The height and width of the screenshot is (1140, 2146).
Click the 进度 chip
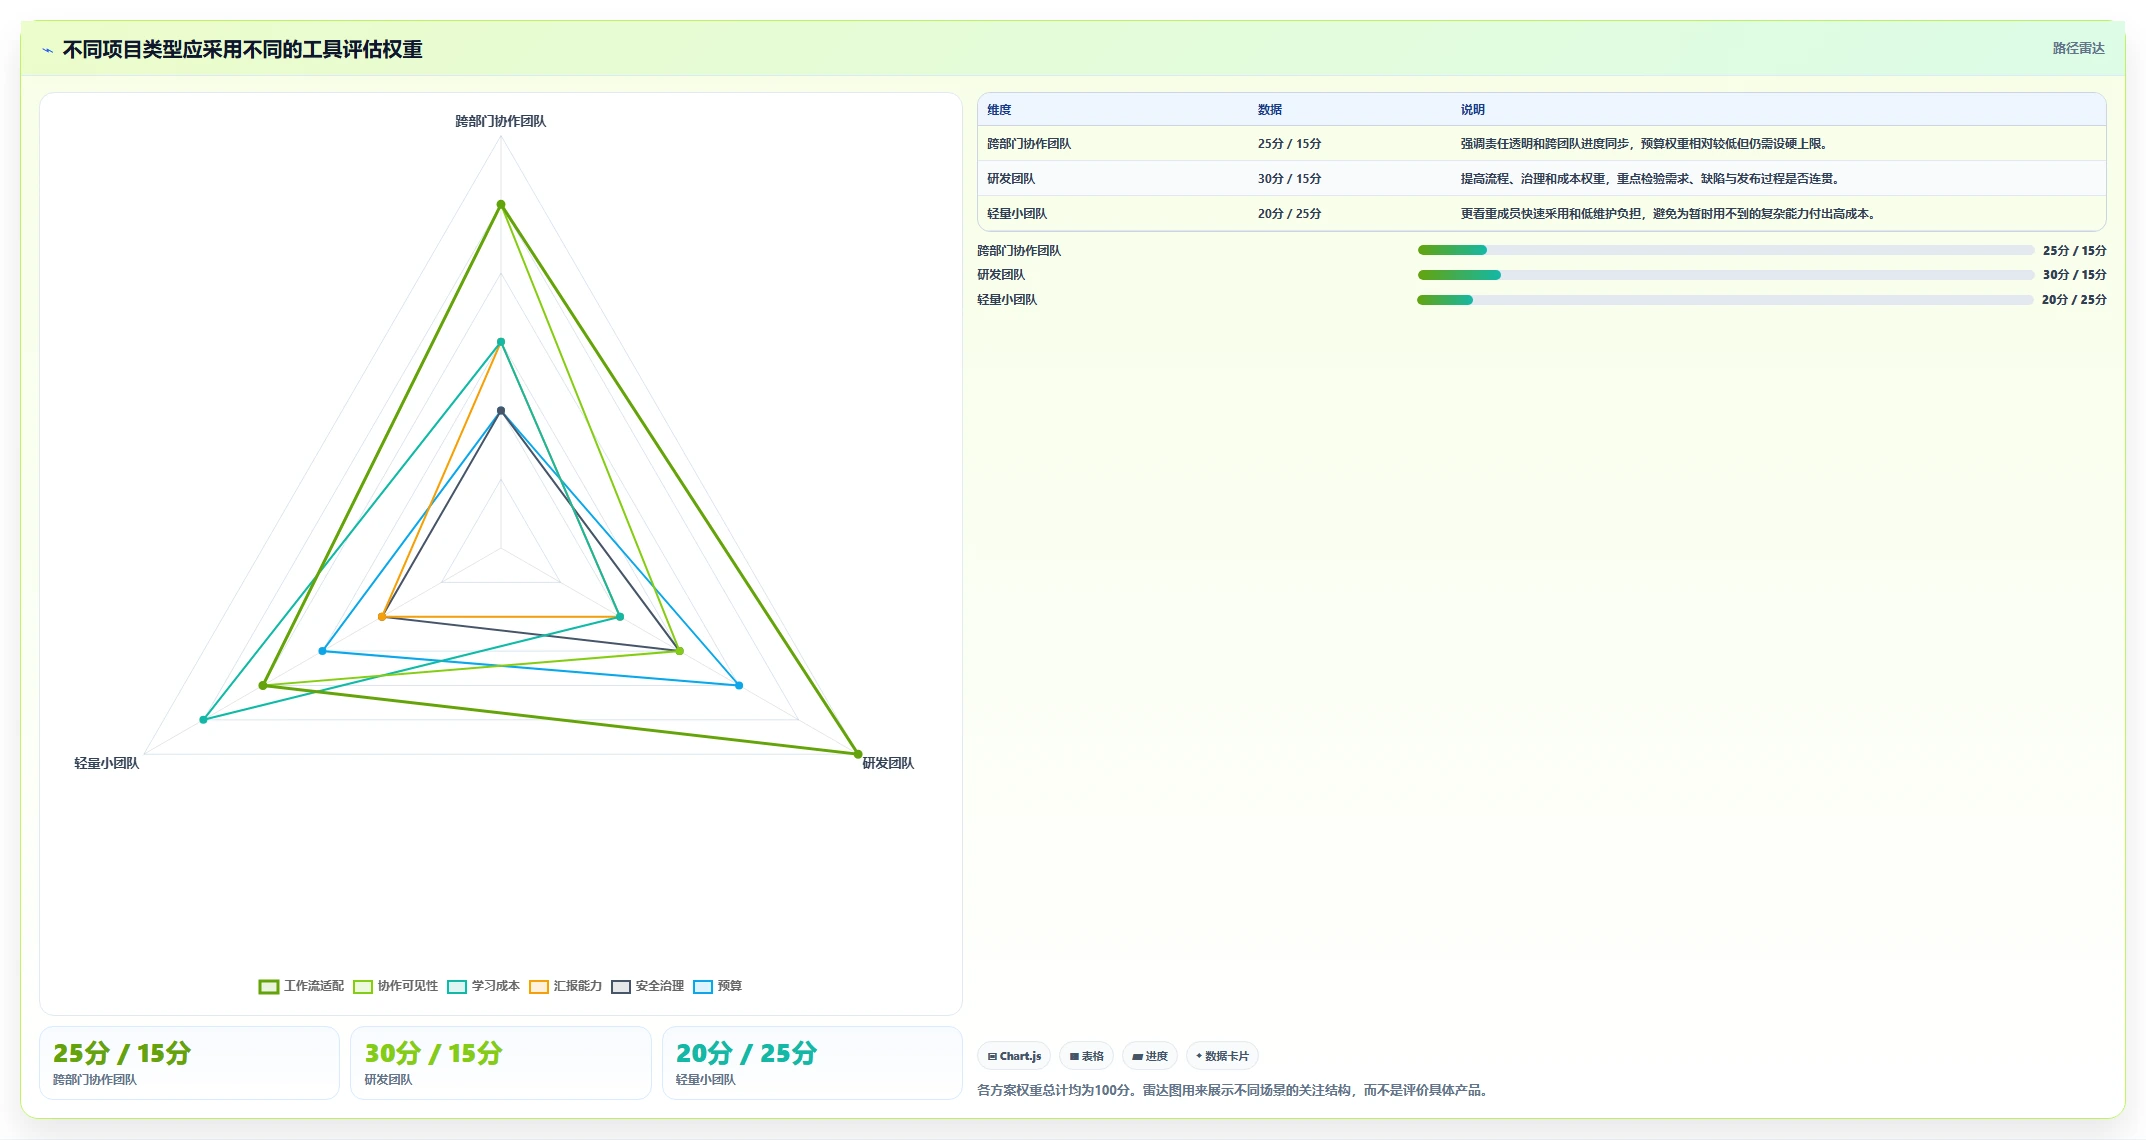pyautogui.click(x=1150, y=1056)
